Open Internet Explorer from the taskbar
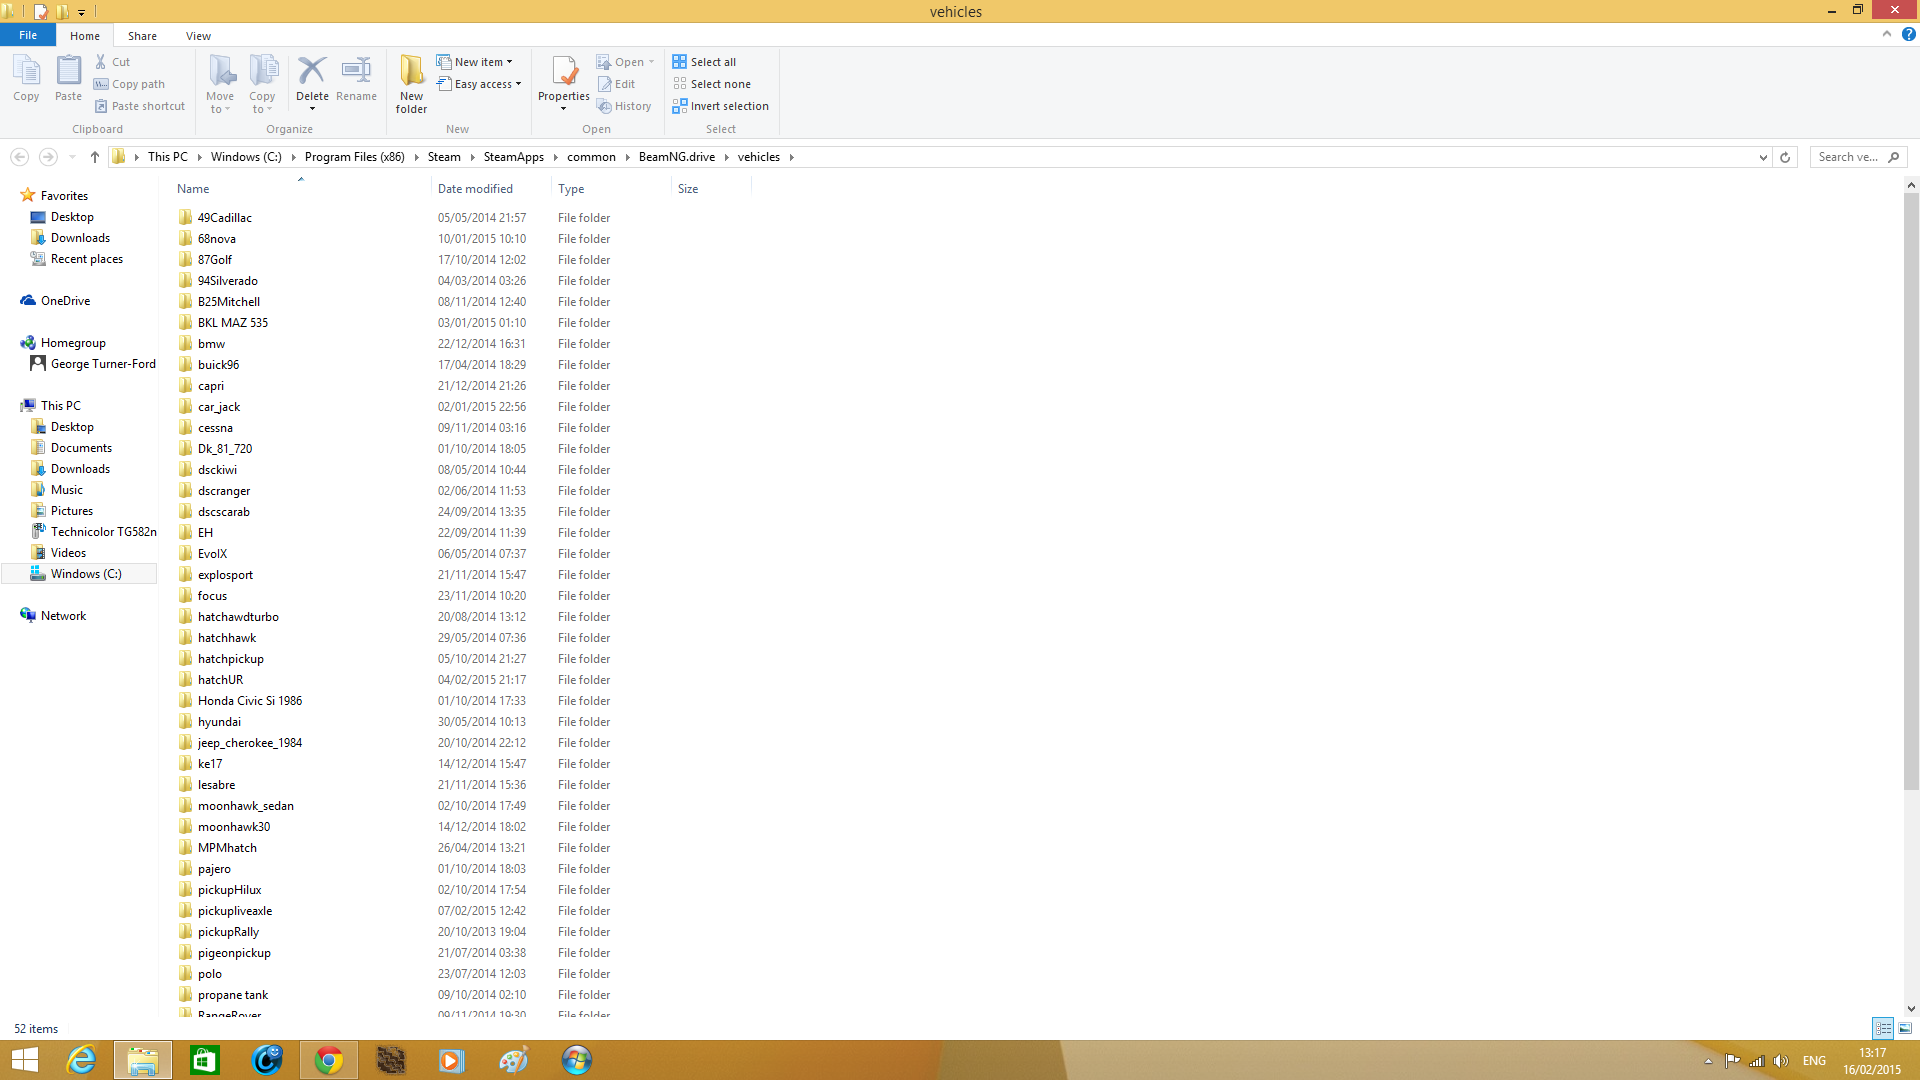The image size is (1920, 1080). pyautogui.click(x=81, y=1060)
